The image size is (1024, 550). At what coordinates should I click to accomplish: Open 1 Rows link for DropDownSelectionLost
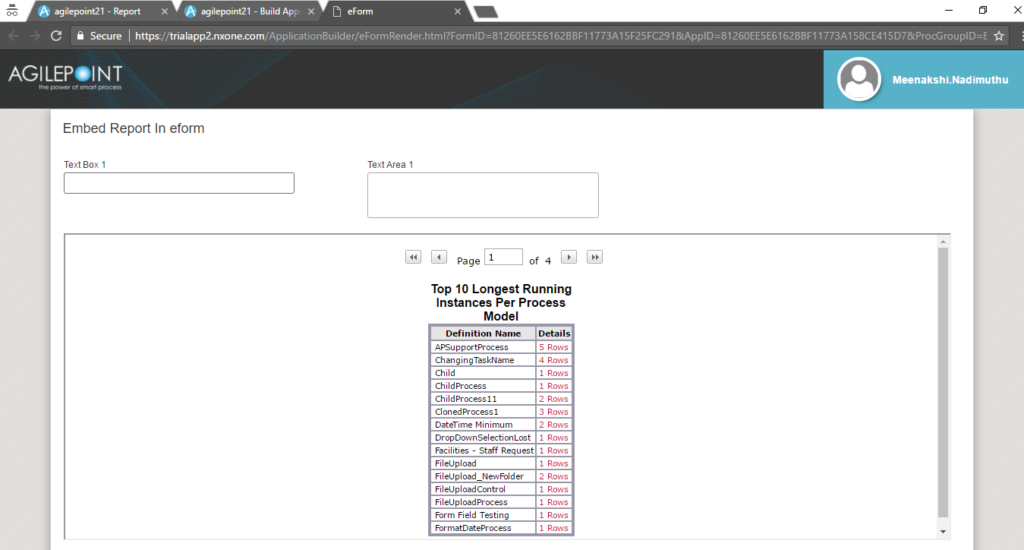coord(554,438)
